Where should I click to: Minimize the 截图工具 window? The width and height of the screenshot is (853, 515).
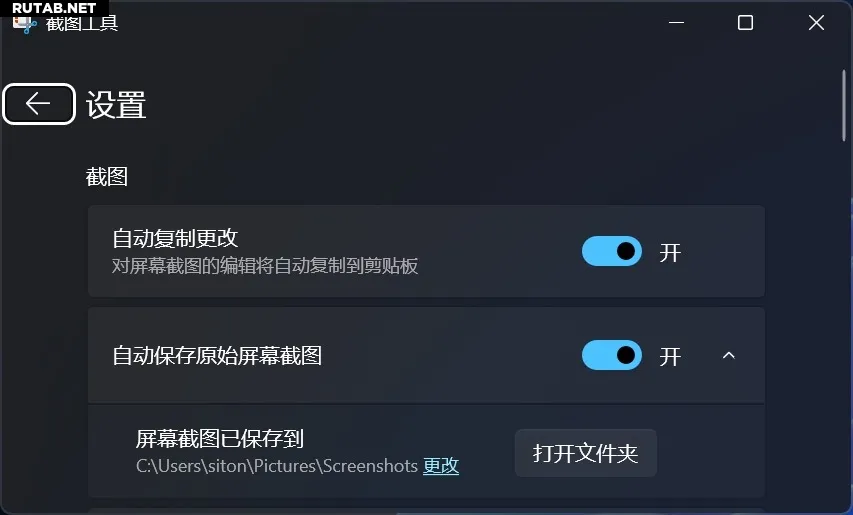(x=676, y=23)
